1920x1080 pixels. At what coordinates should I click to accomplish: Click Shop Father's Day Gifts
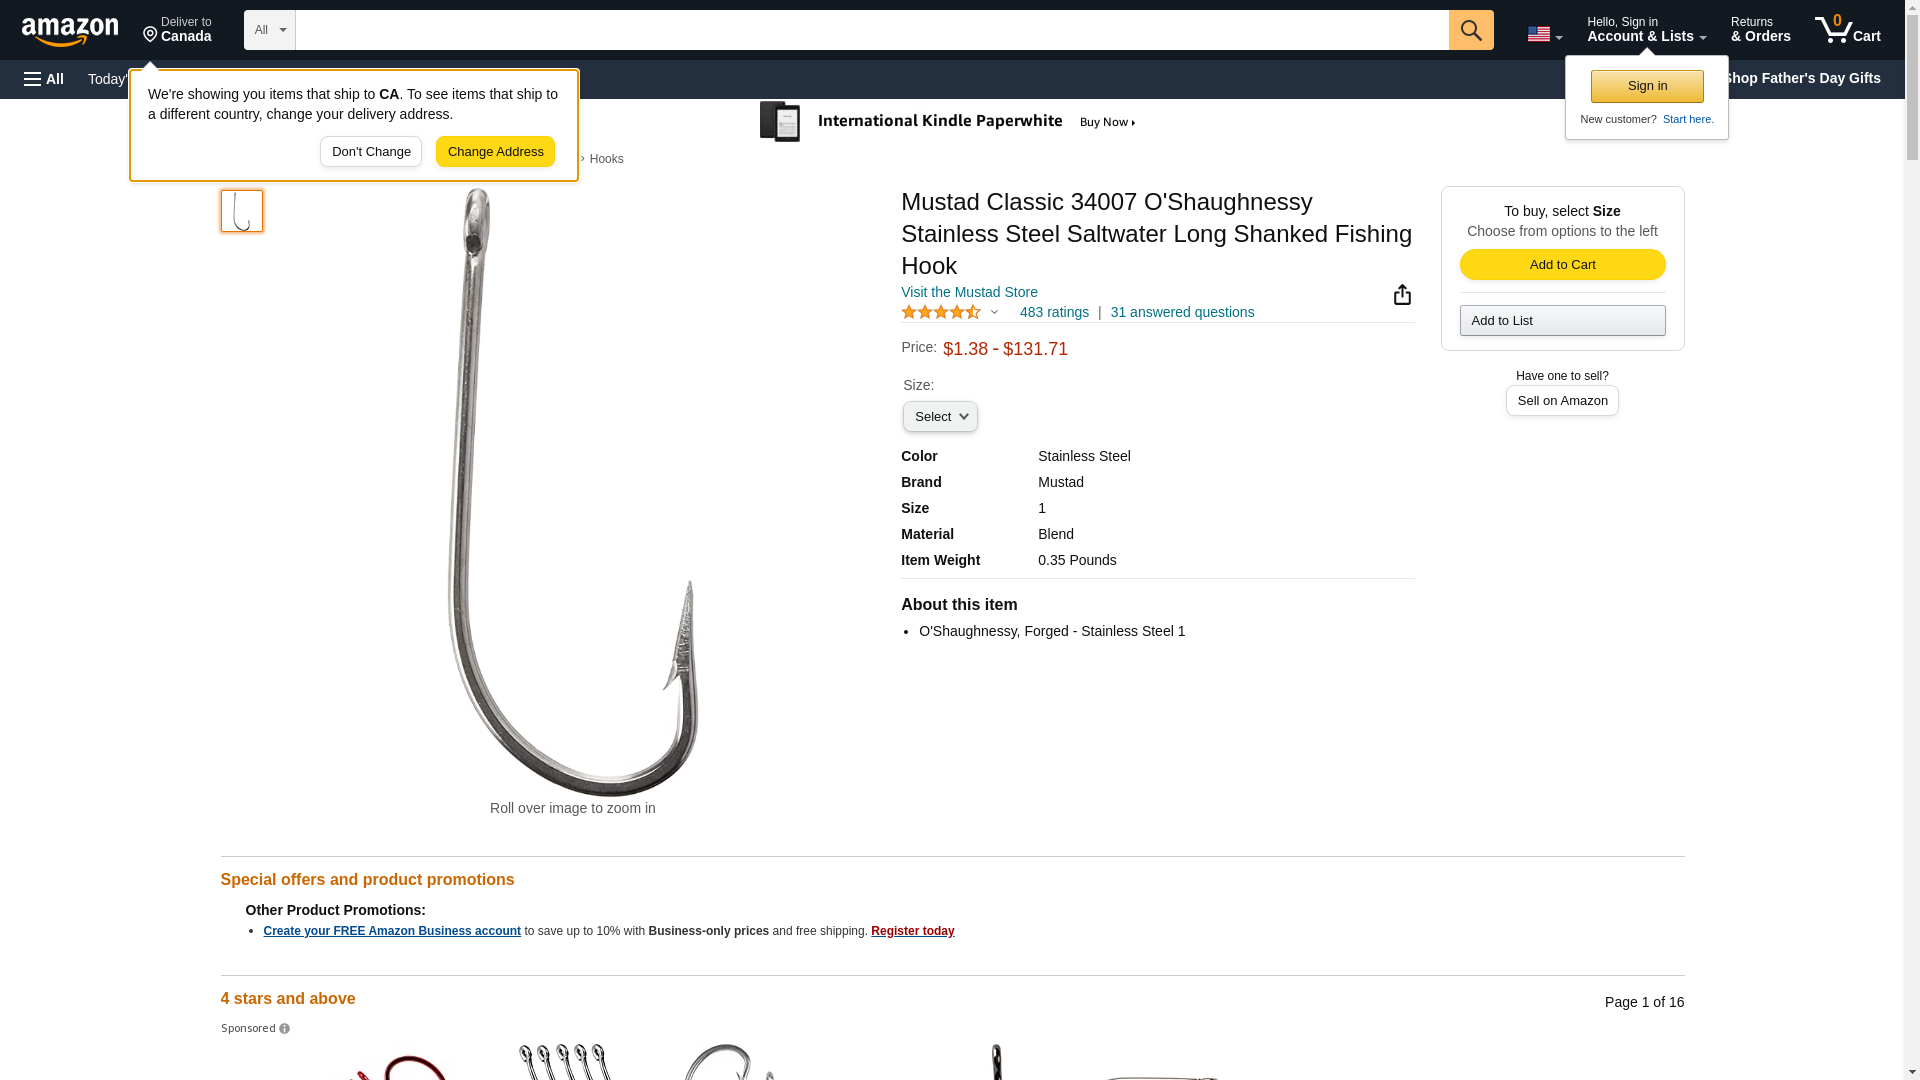(x=1802, y=78)
